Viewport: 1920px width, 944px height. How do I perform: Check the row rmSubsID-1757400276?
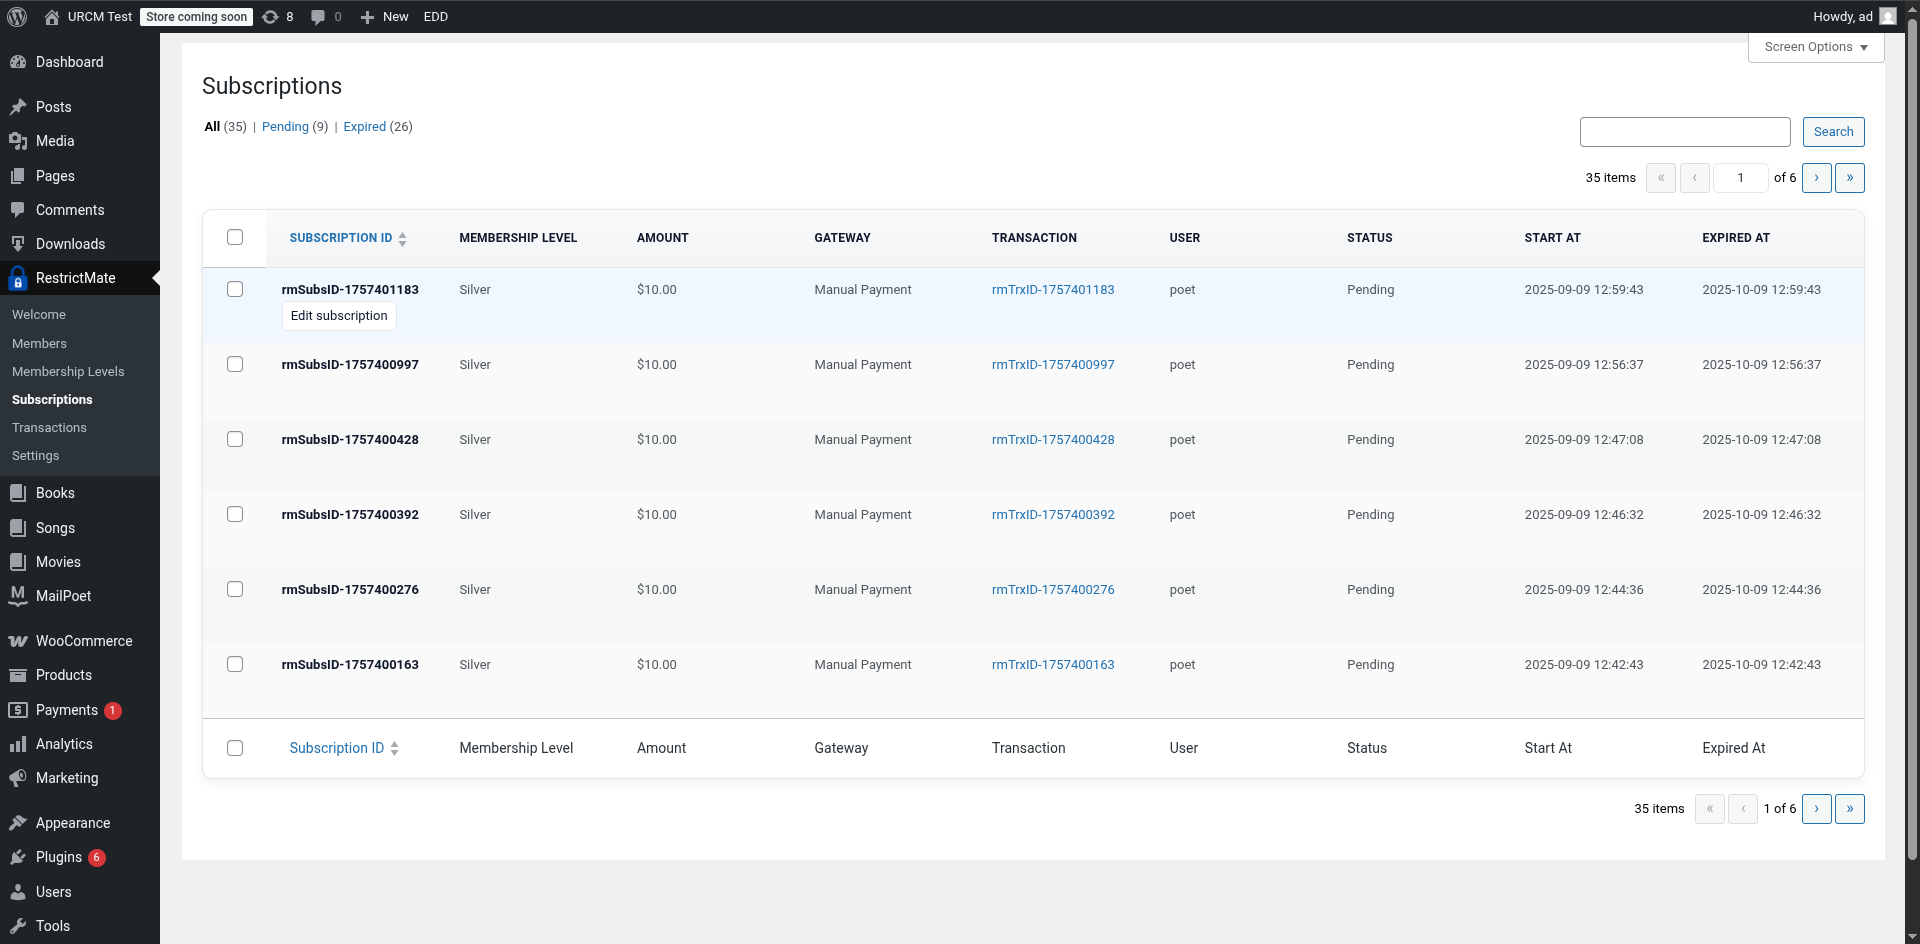[x=235, y=589]
